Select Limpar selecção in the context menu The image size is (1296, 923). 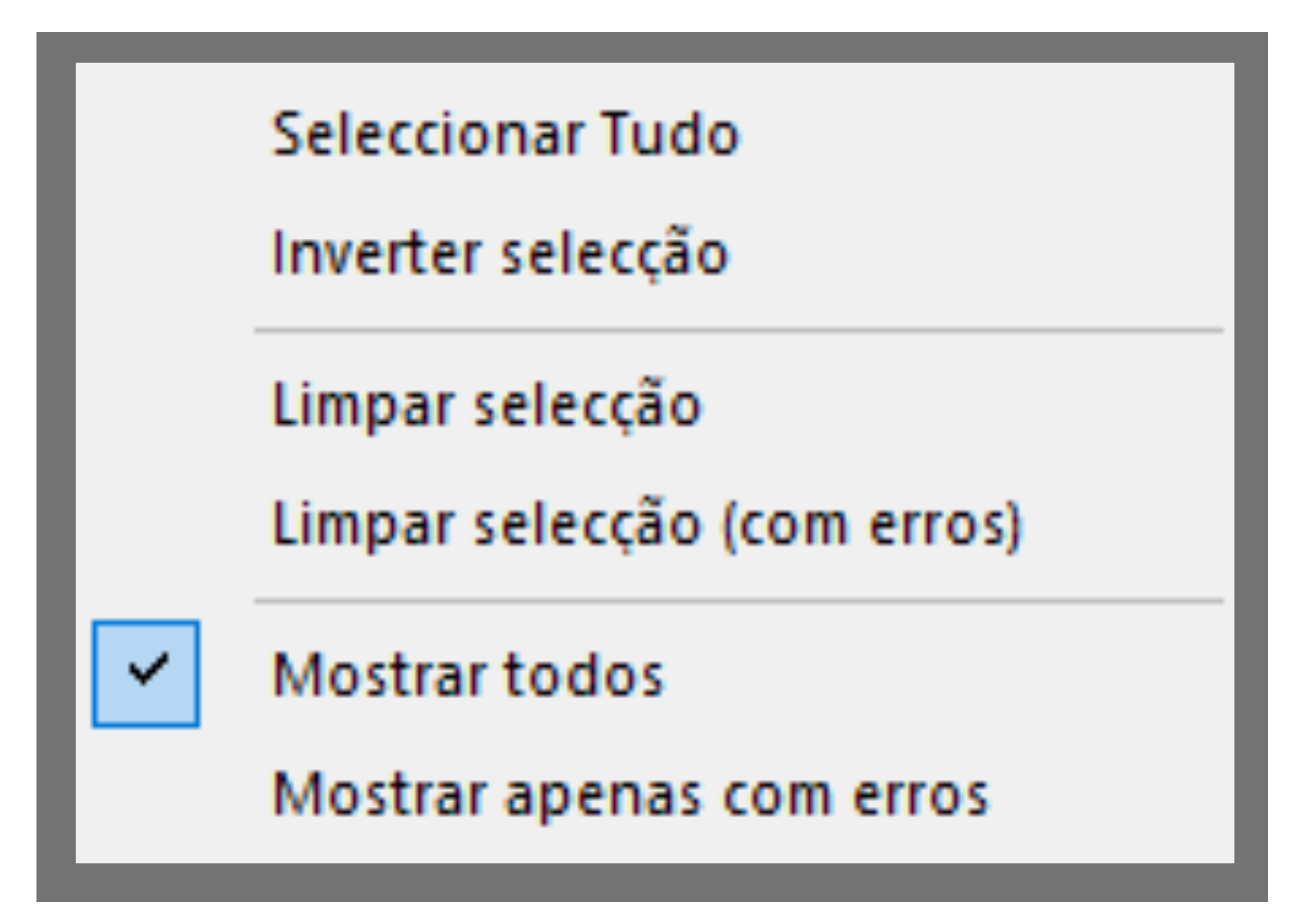click(487, 406)
